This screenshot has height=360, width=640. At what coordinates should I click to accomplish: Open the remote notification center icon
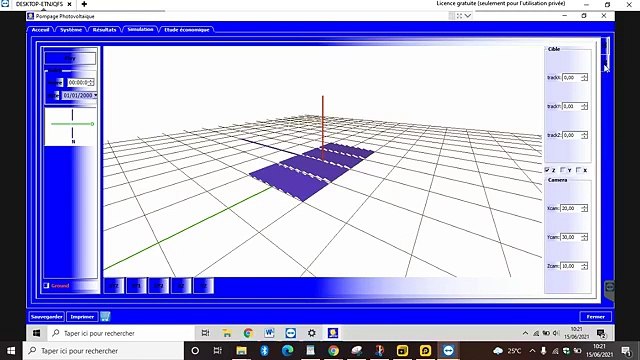[601, 334]
